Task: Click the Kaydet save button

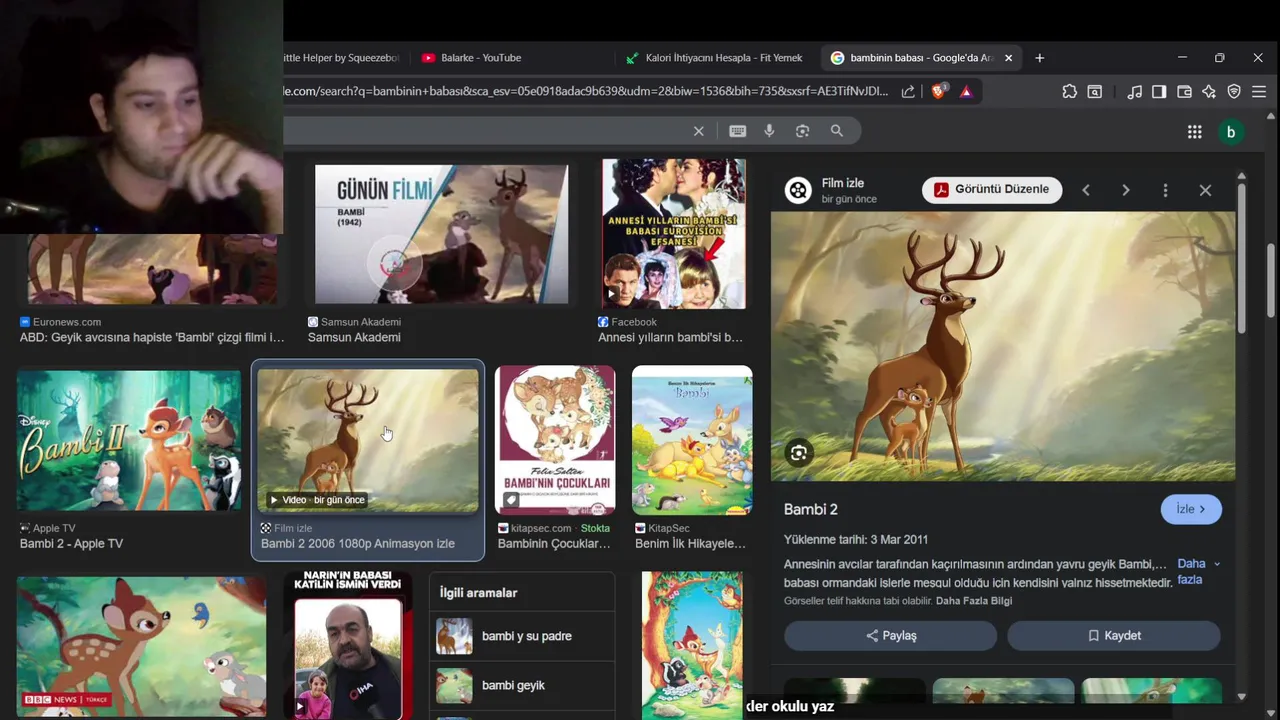Action: (x=1113, y=635)
